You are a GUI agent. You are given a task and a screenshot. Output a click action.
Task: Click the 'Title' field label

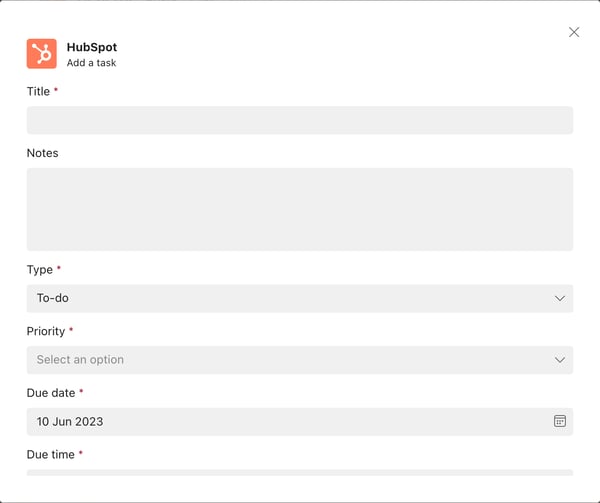pos(38,91)
